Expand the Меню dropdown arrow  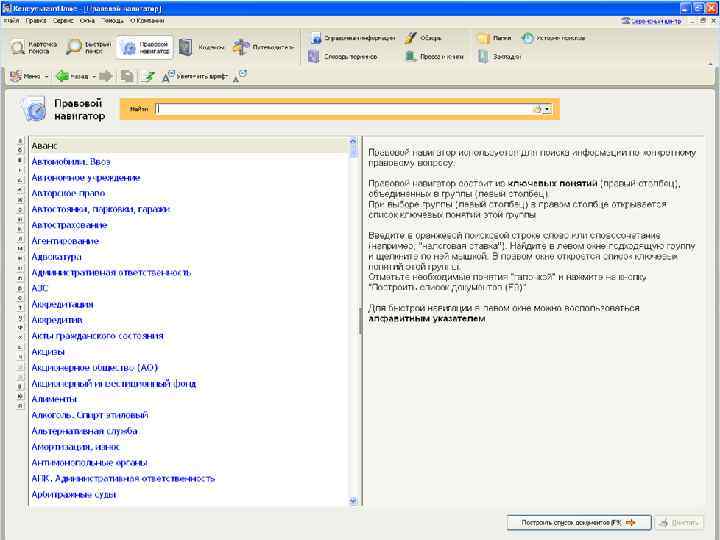click(47, 77)
